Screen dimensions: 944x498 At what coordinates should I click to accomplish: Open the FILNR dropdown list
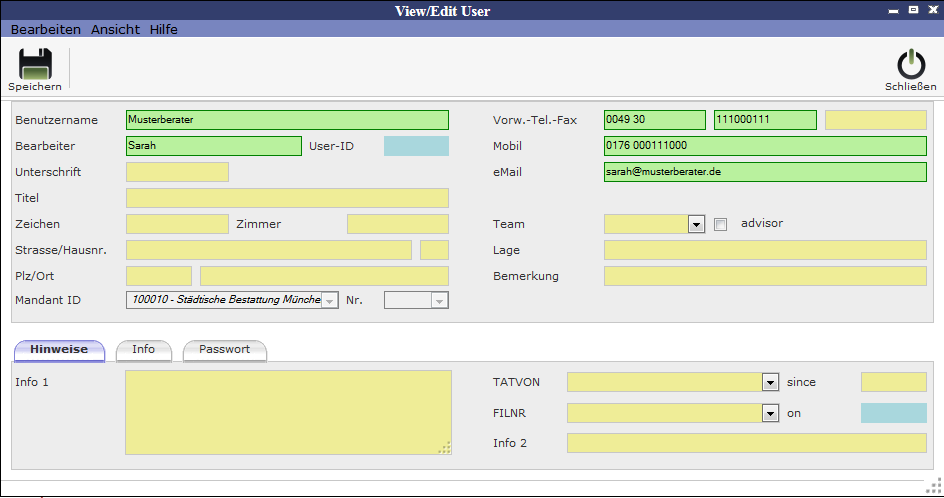pos(770,412)
